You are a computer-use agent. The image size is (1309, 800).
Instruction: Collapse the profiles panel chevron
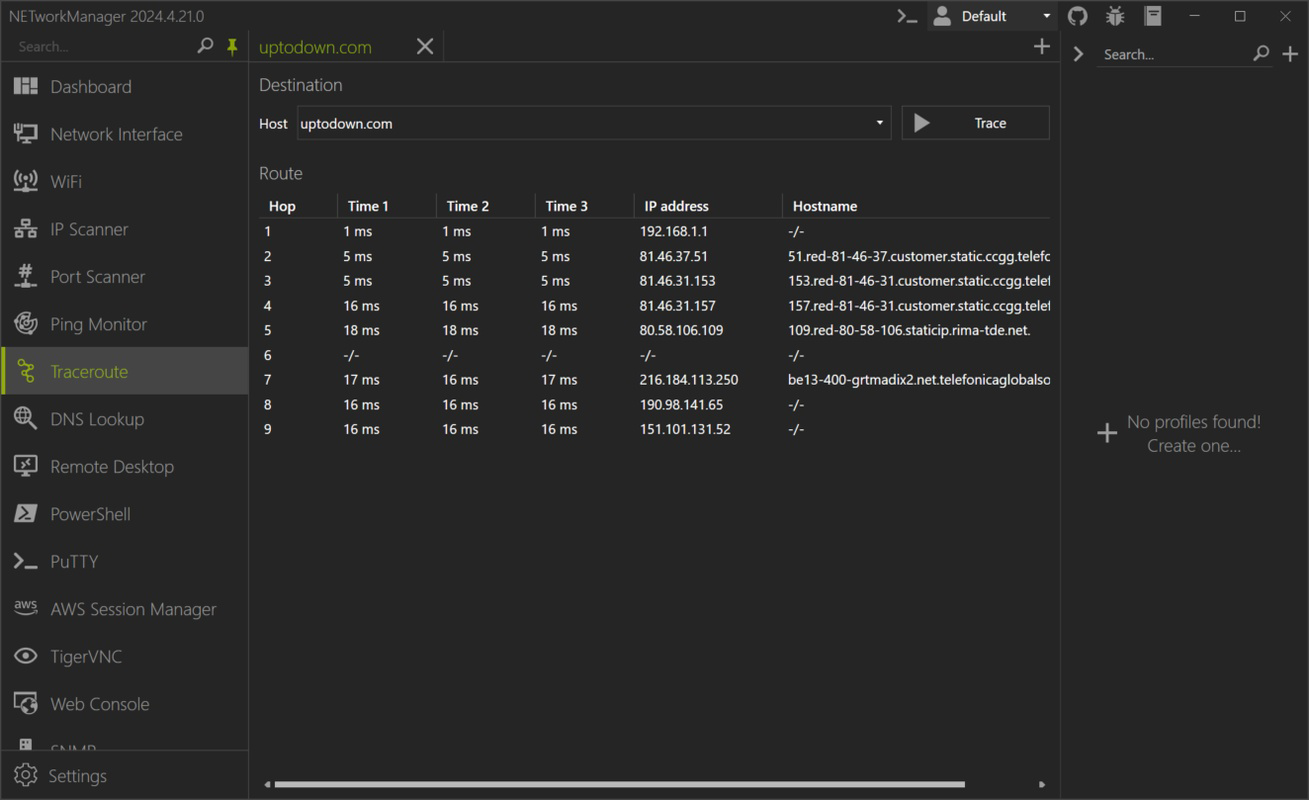[1078, 54]
